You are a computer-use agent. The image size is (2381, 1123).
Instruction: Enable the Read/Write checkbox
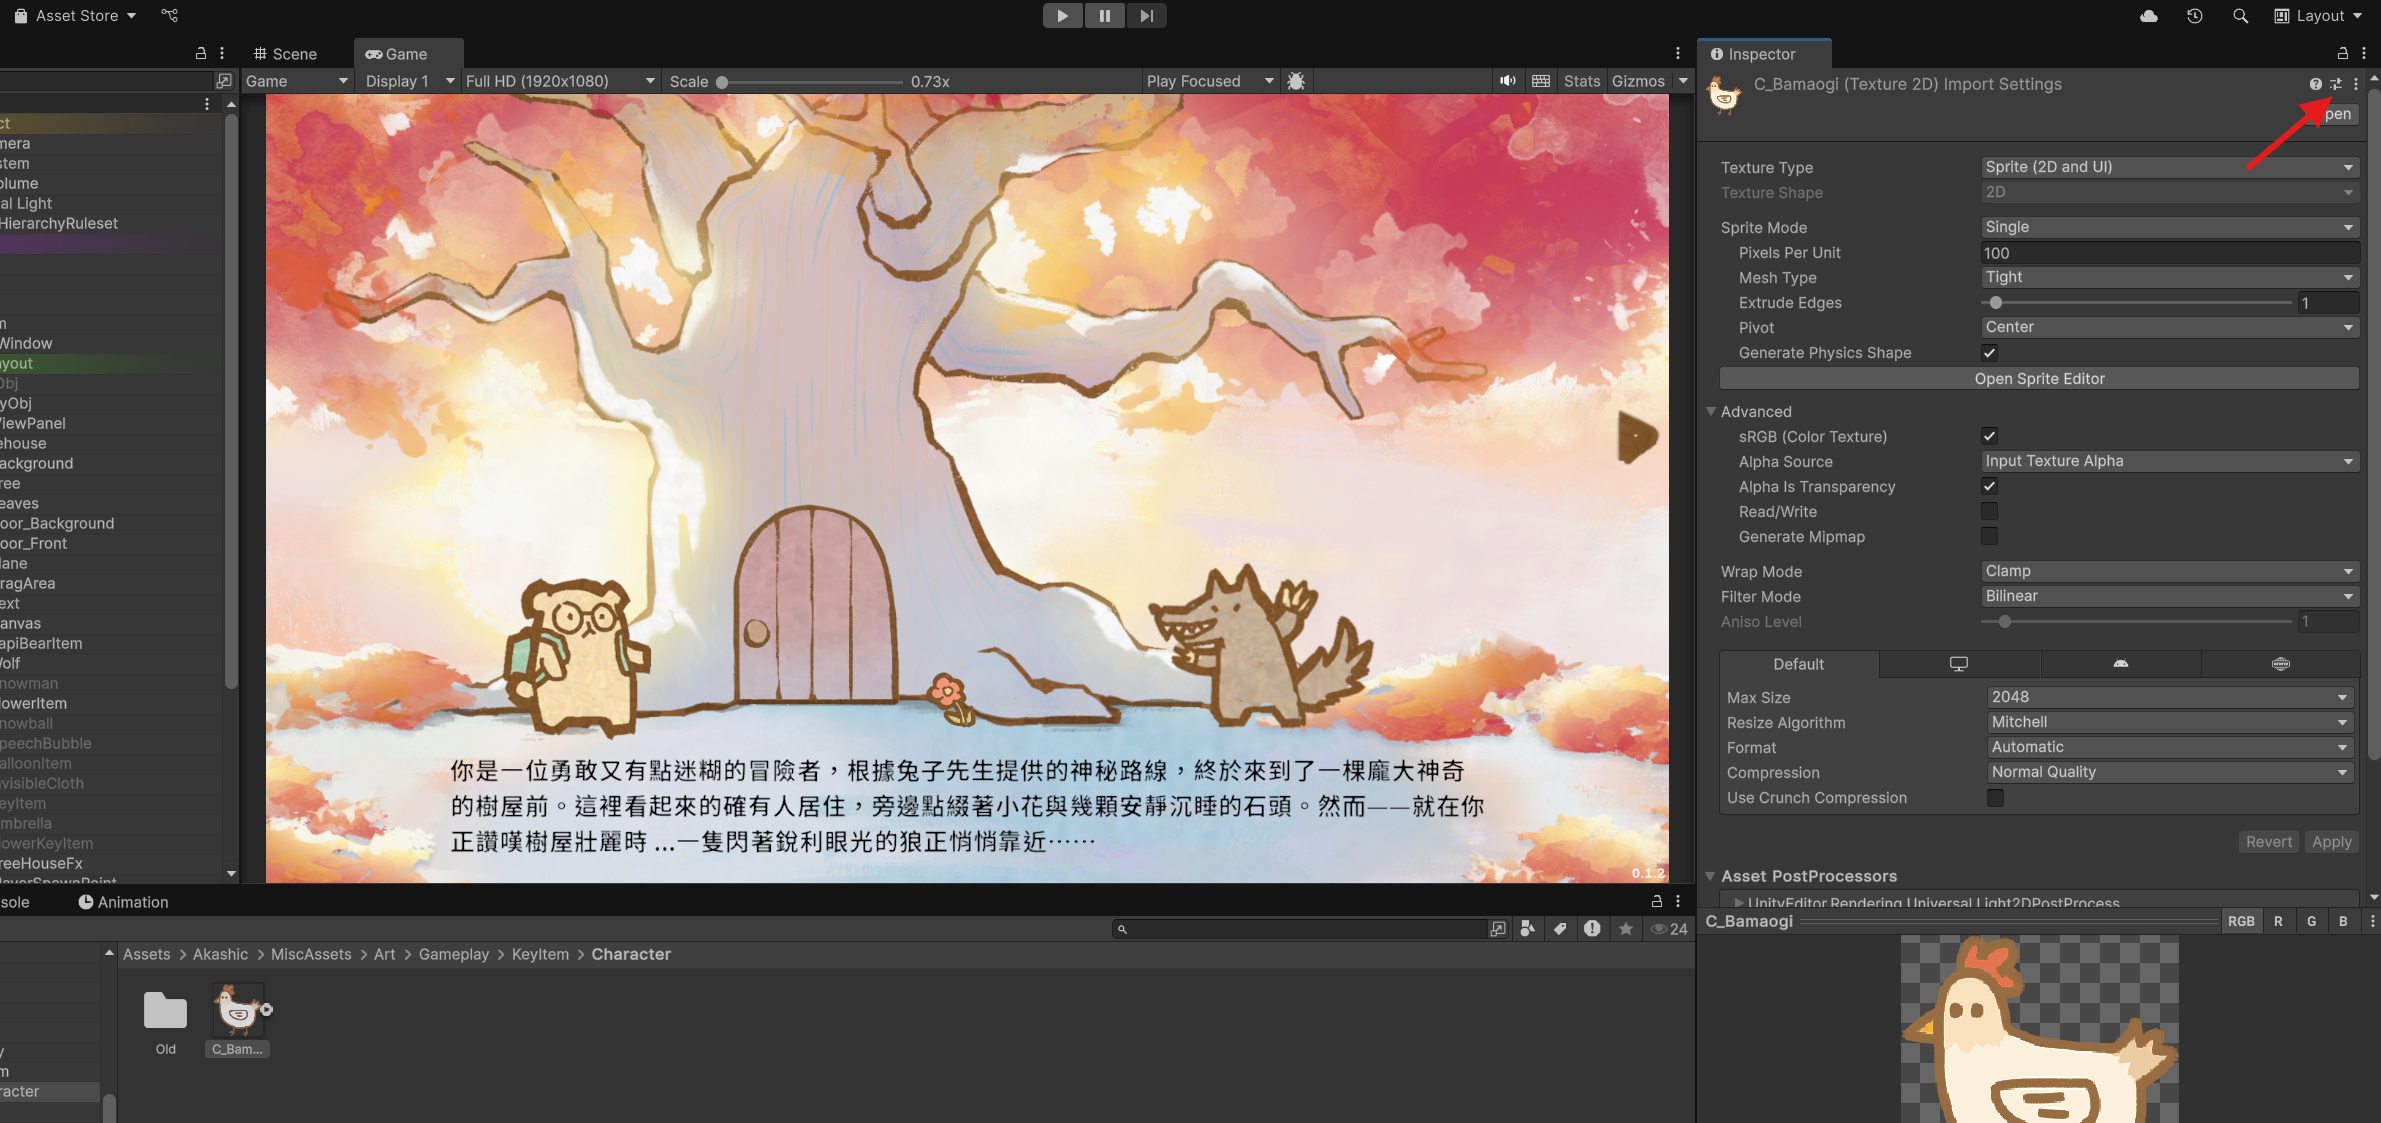click(1989, 512)
